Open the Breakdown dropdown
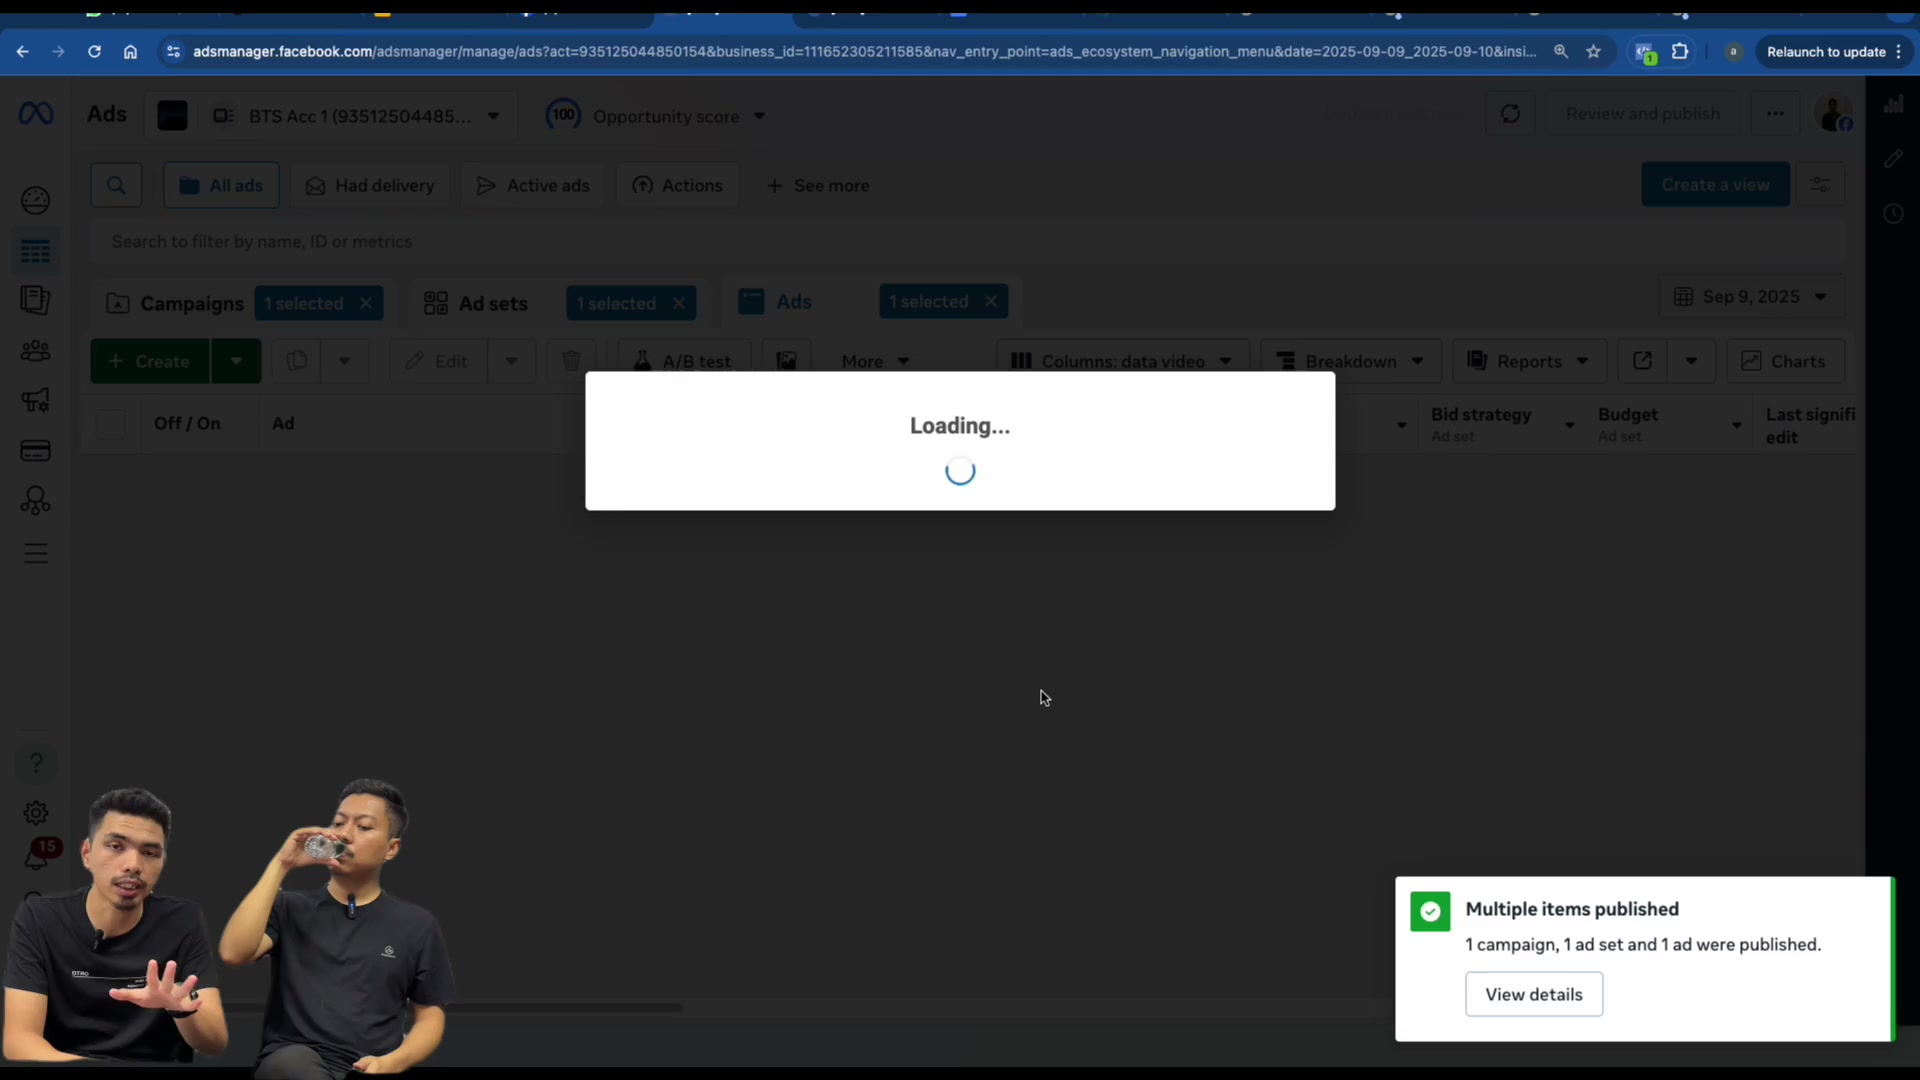Screen dimensions: 1920x1080 1350,361
